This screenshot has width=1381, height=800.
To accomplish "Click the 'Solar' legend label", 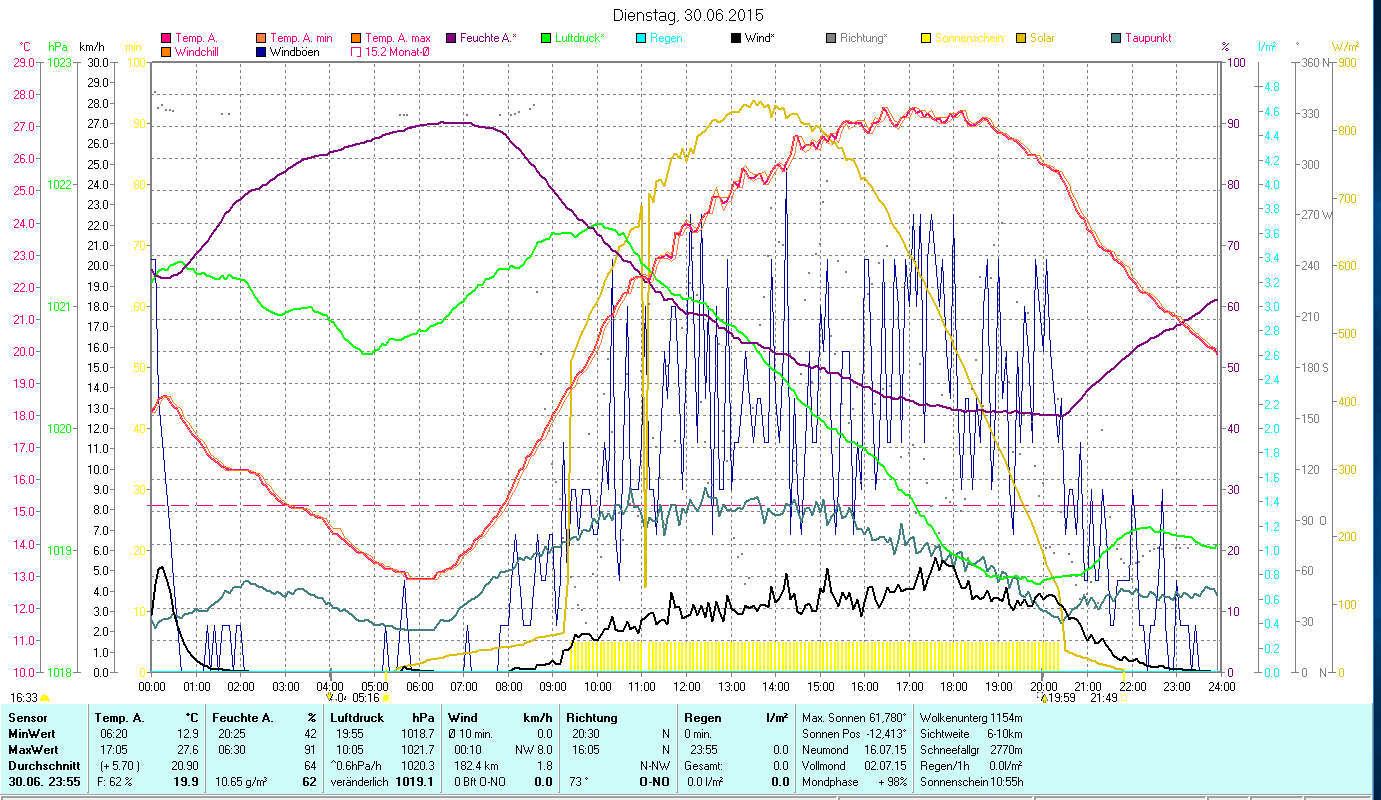I will coord(1042,38).
